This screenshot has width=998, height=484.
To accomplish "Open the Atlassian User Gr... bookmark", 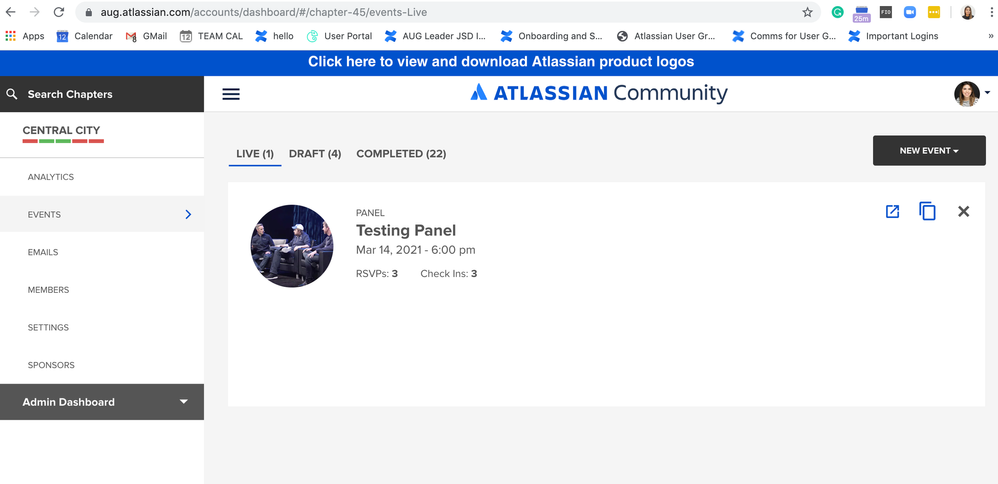I will (x=666, y=36).
